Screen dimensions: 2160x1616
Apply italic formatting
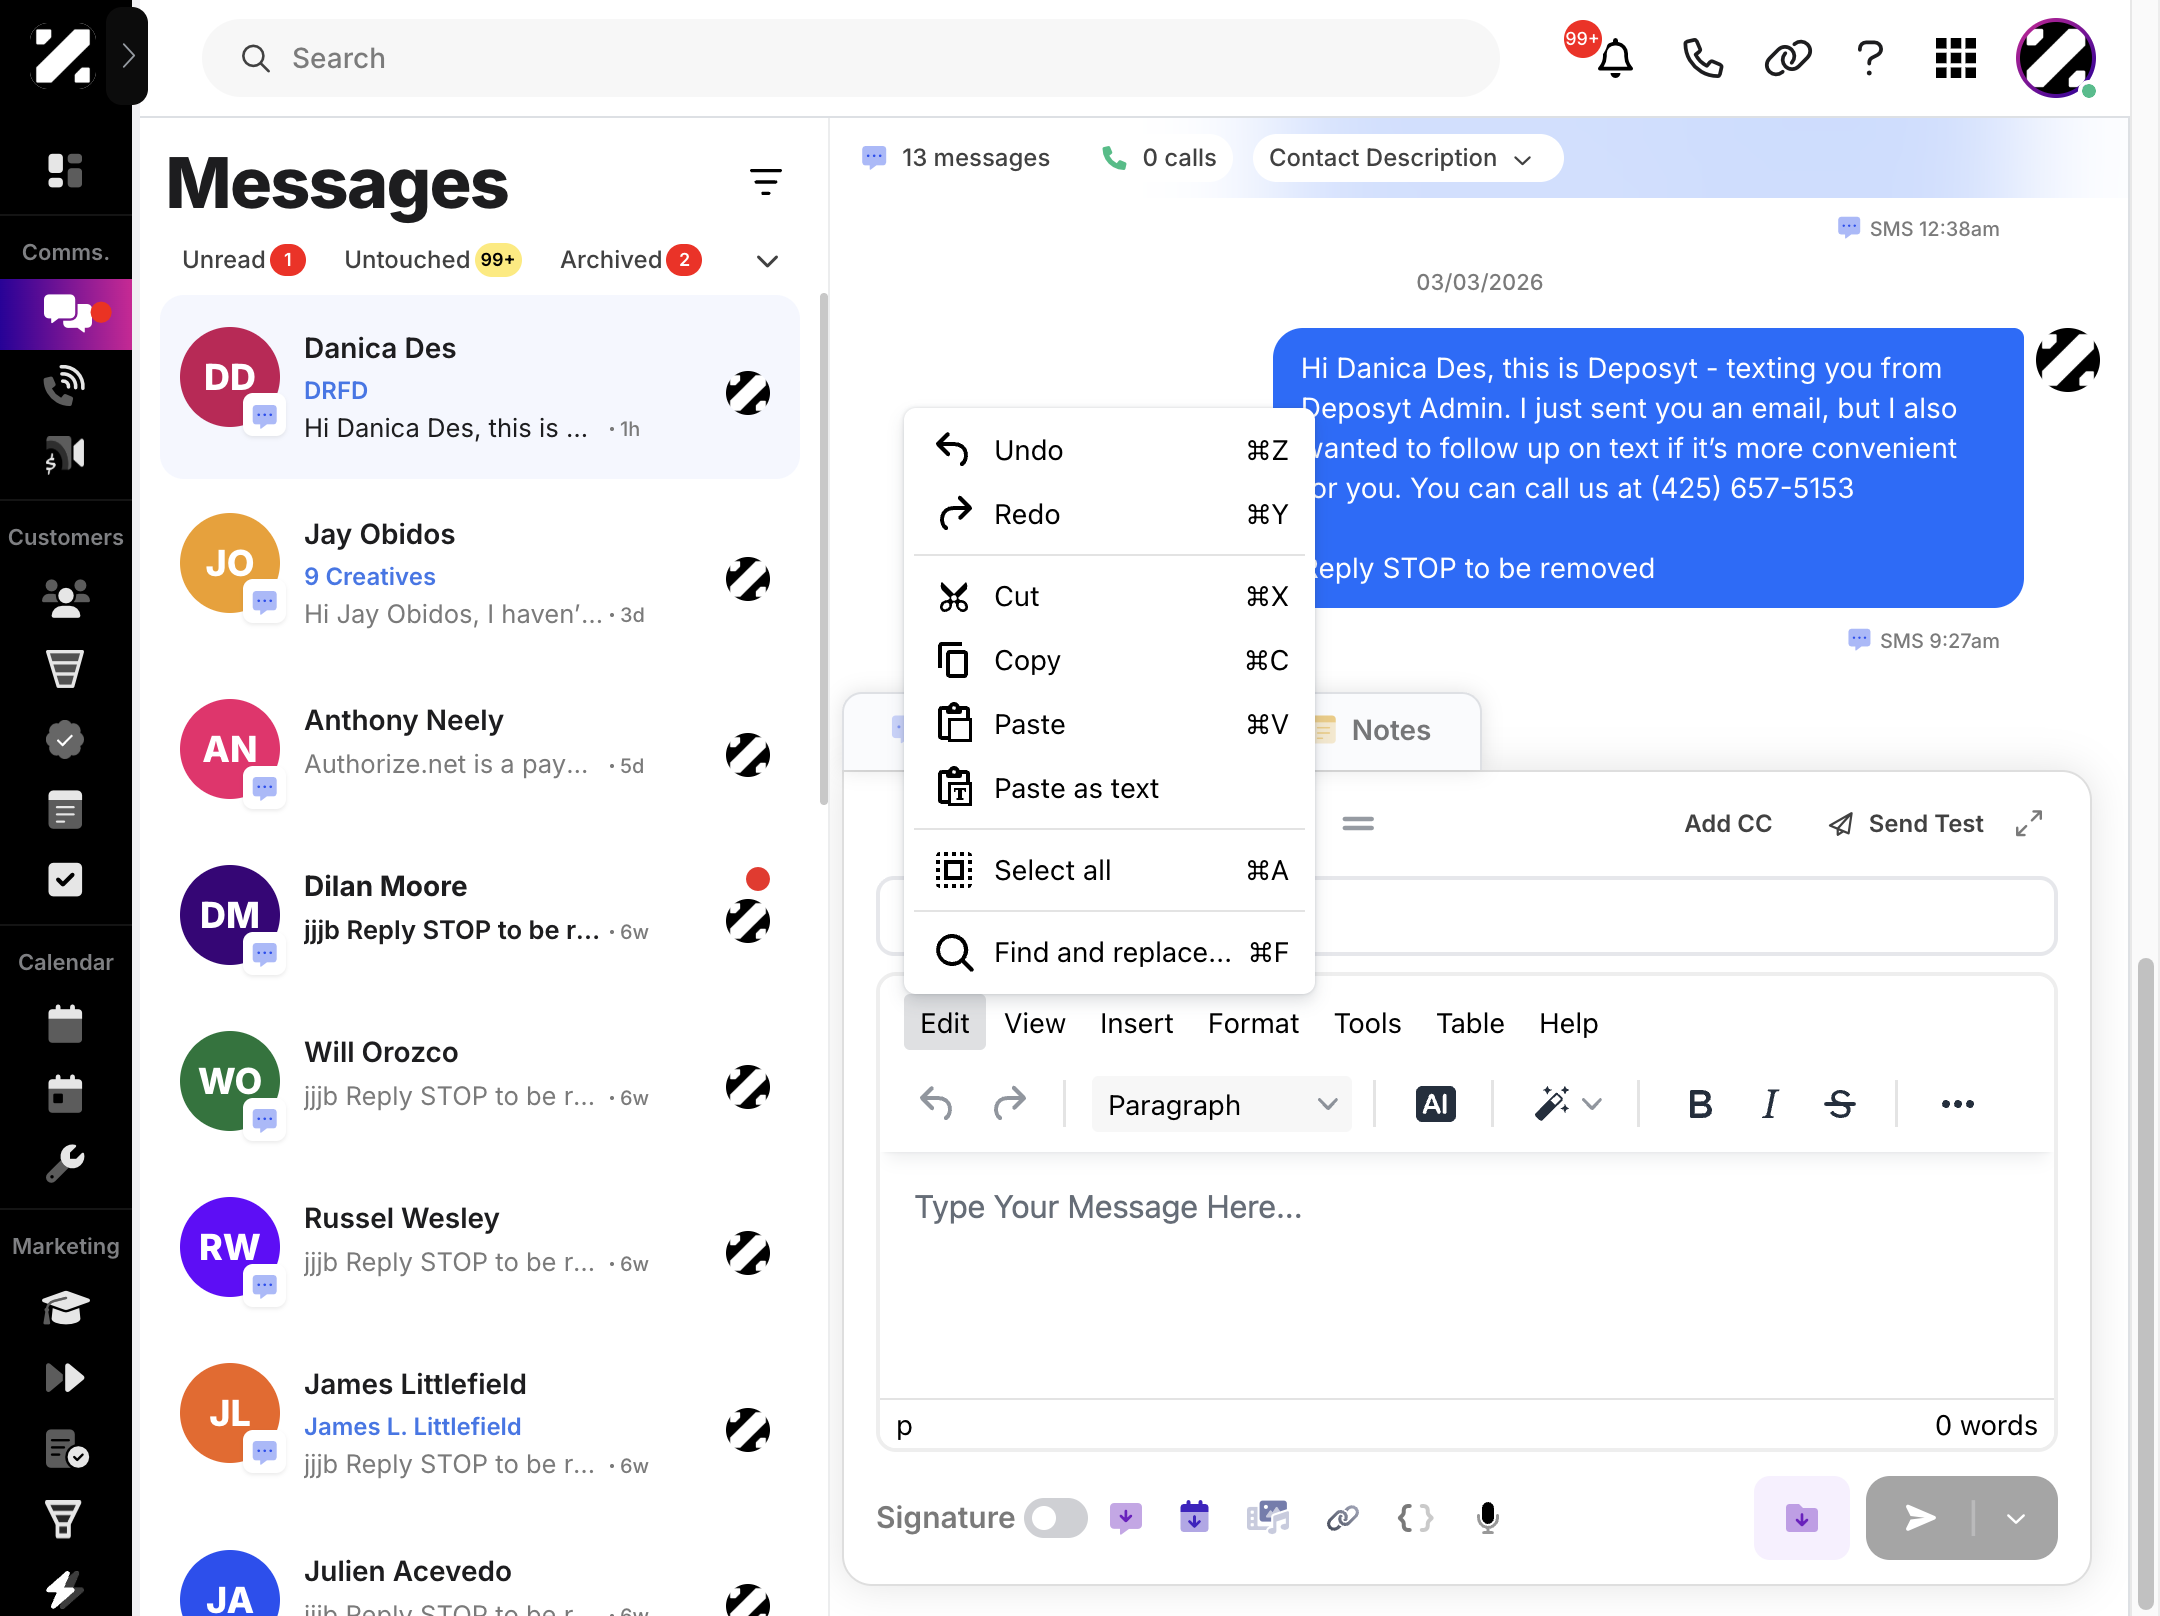(x=1769, y=1104)
